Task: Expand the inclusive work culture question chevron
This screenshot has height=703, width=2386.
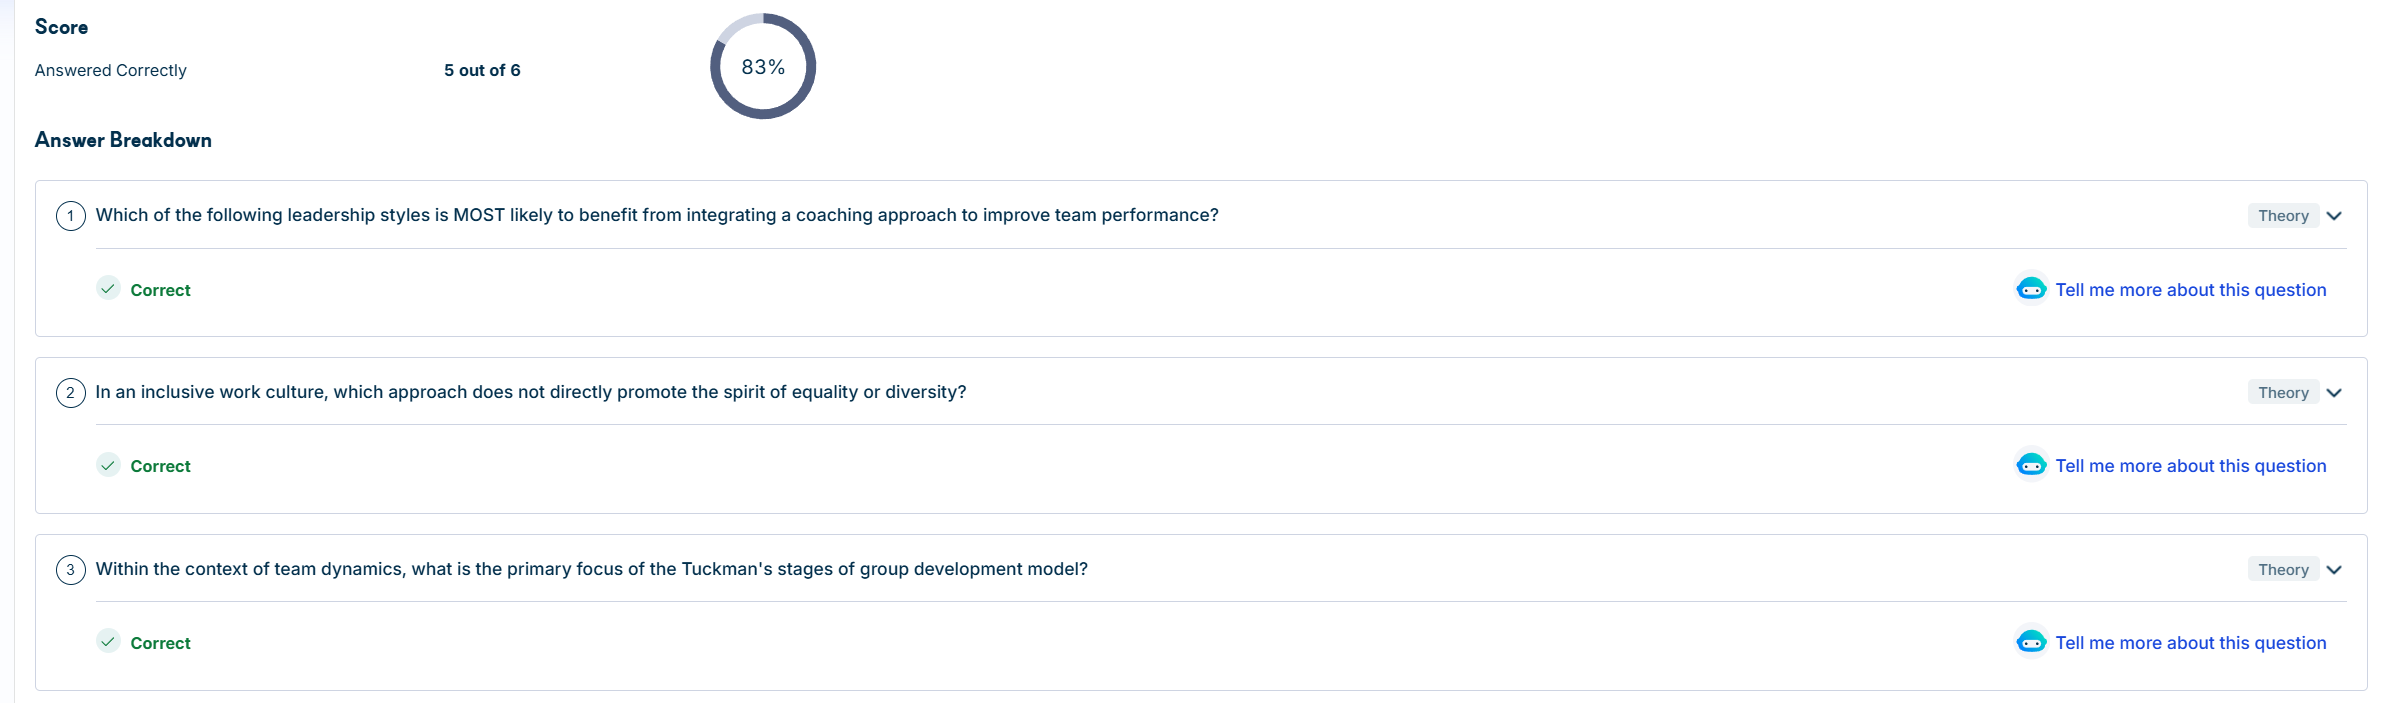Action: coord(2334,393)
